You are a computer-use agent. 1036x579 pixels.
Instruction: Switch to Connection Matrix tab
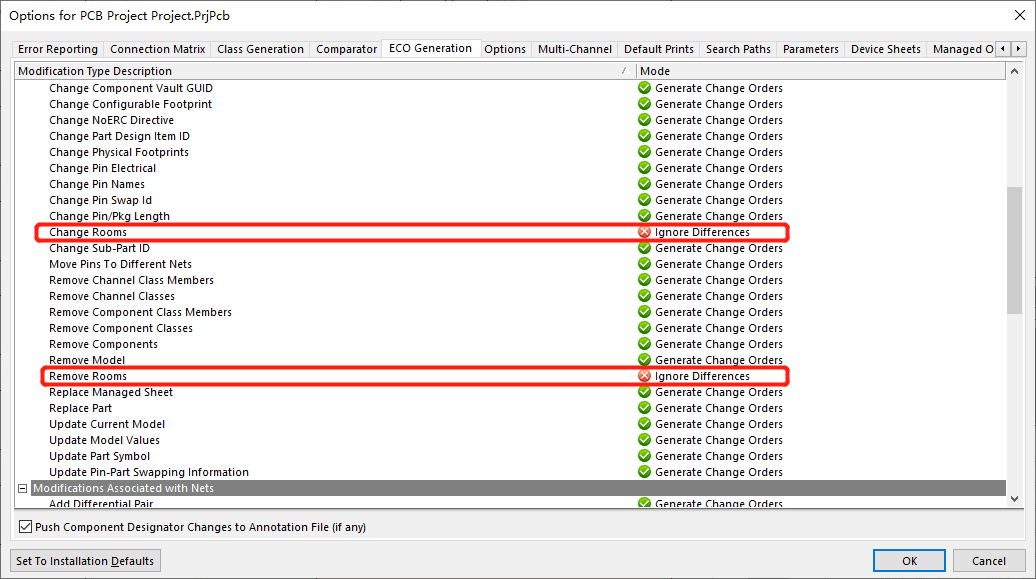(x=157, y=49)
